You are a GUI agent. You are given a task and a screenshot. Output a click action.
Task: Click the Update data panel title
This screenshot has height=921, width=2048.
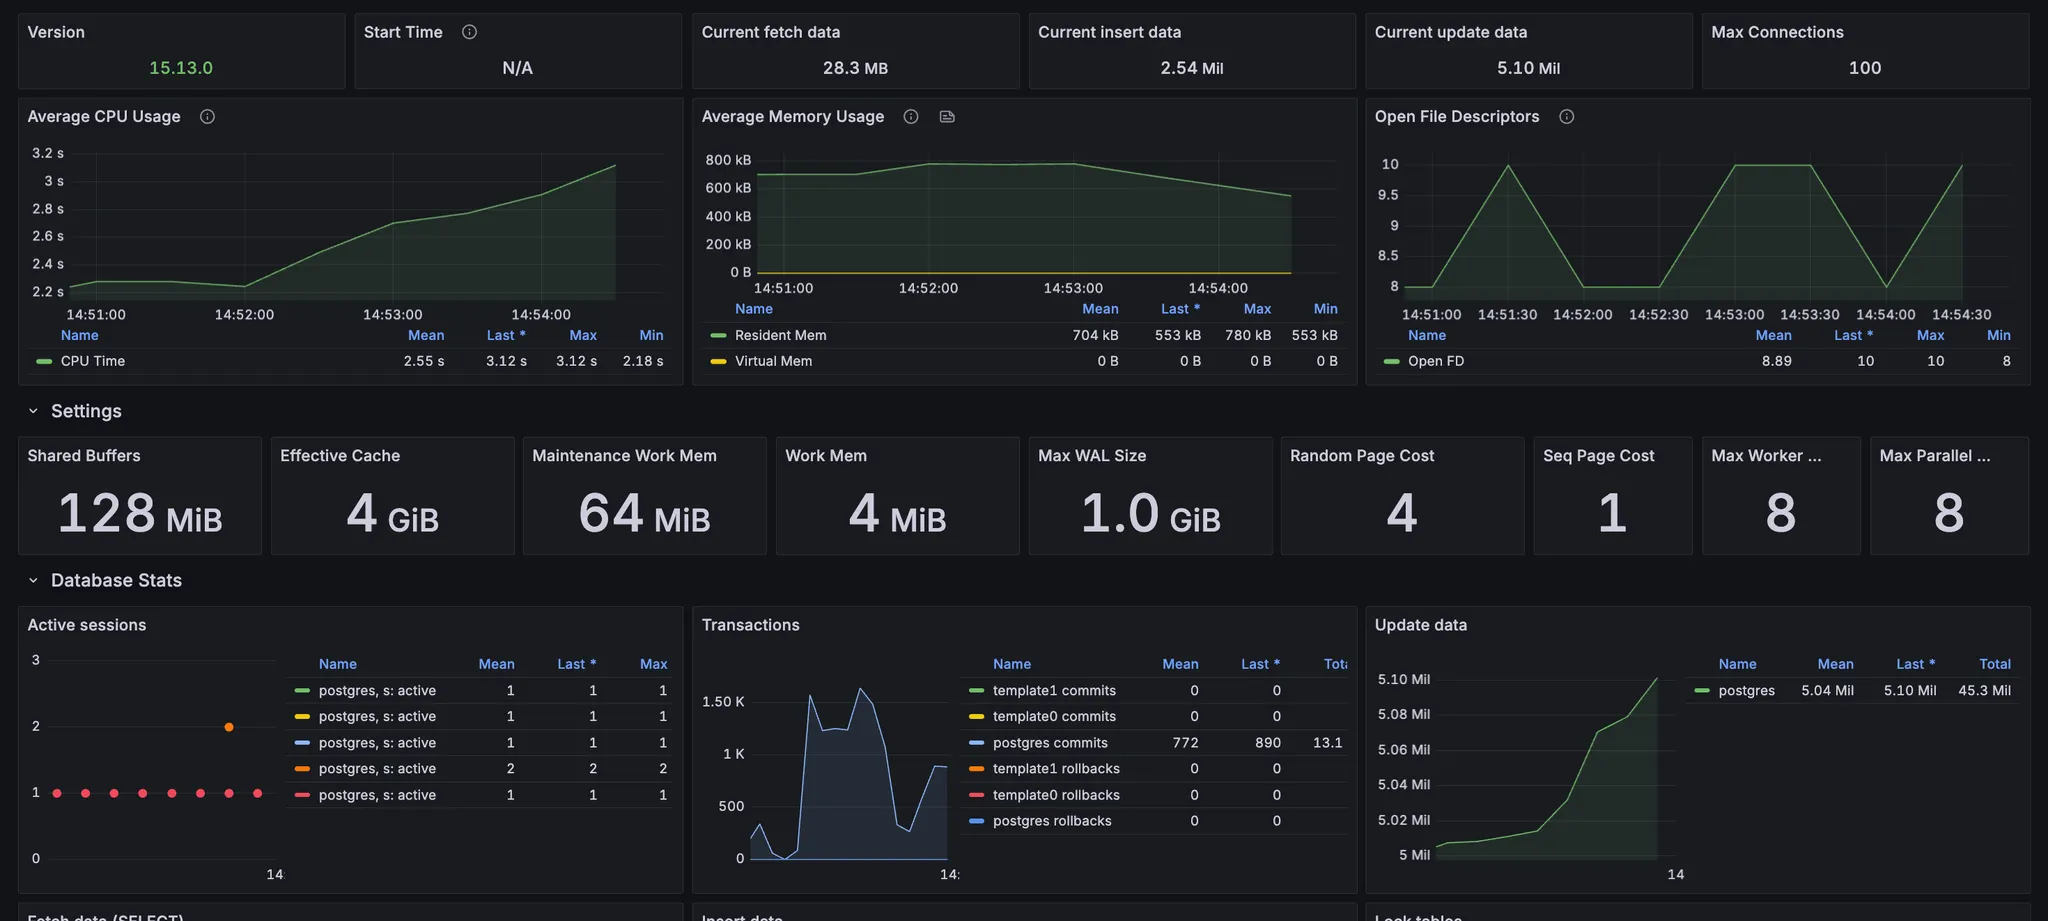point(1421,625)
